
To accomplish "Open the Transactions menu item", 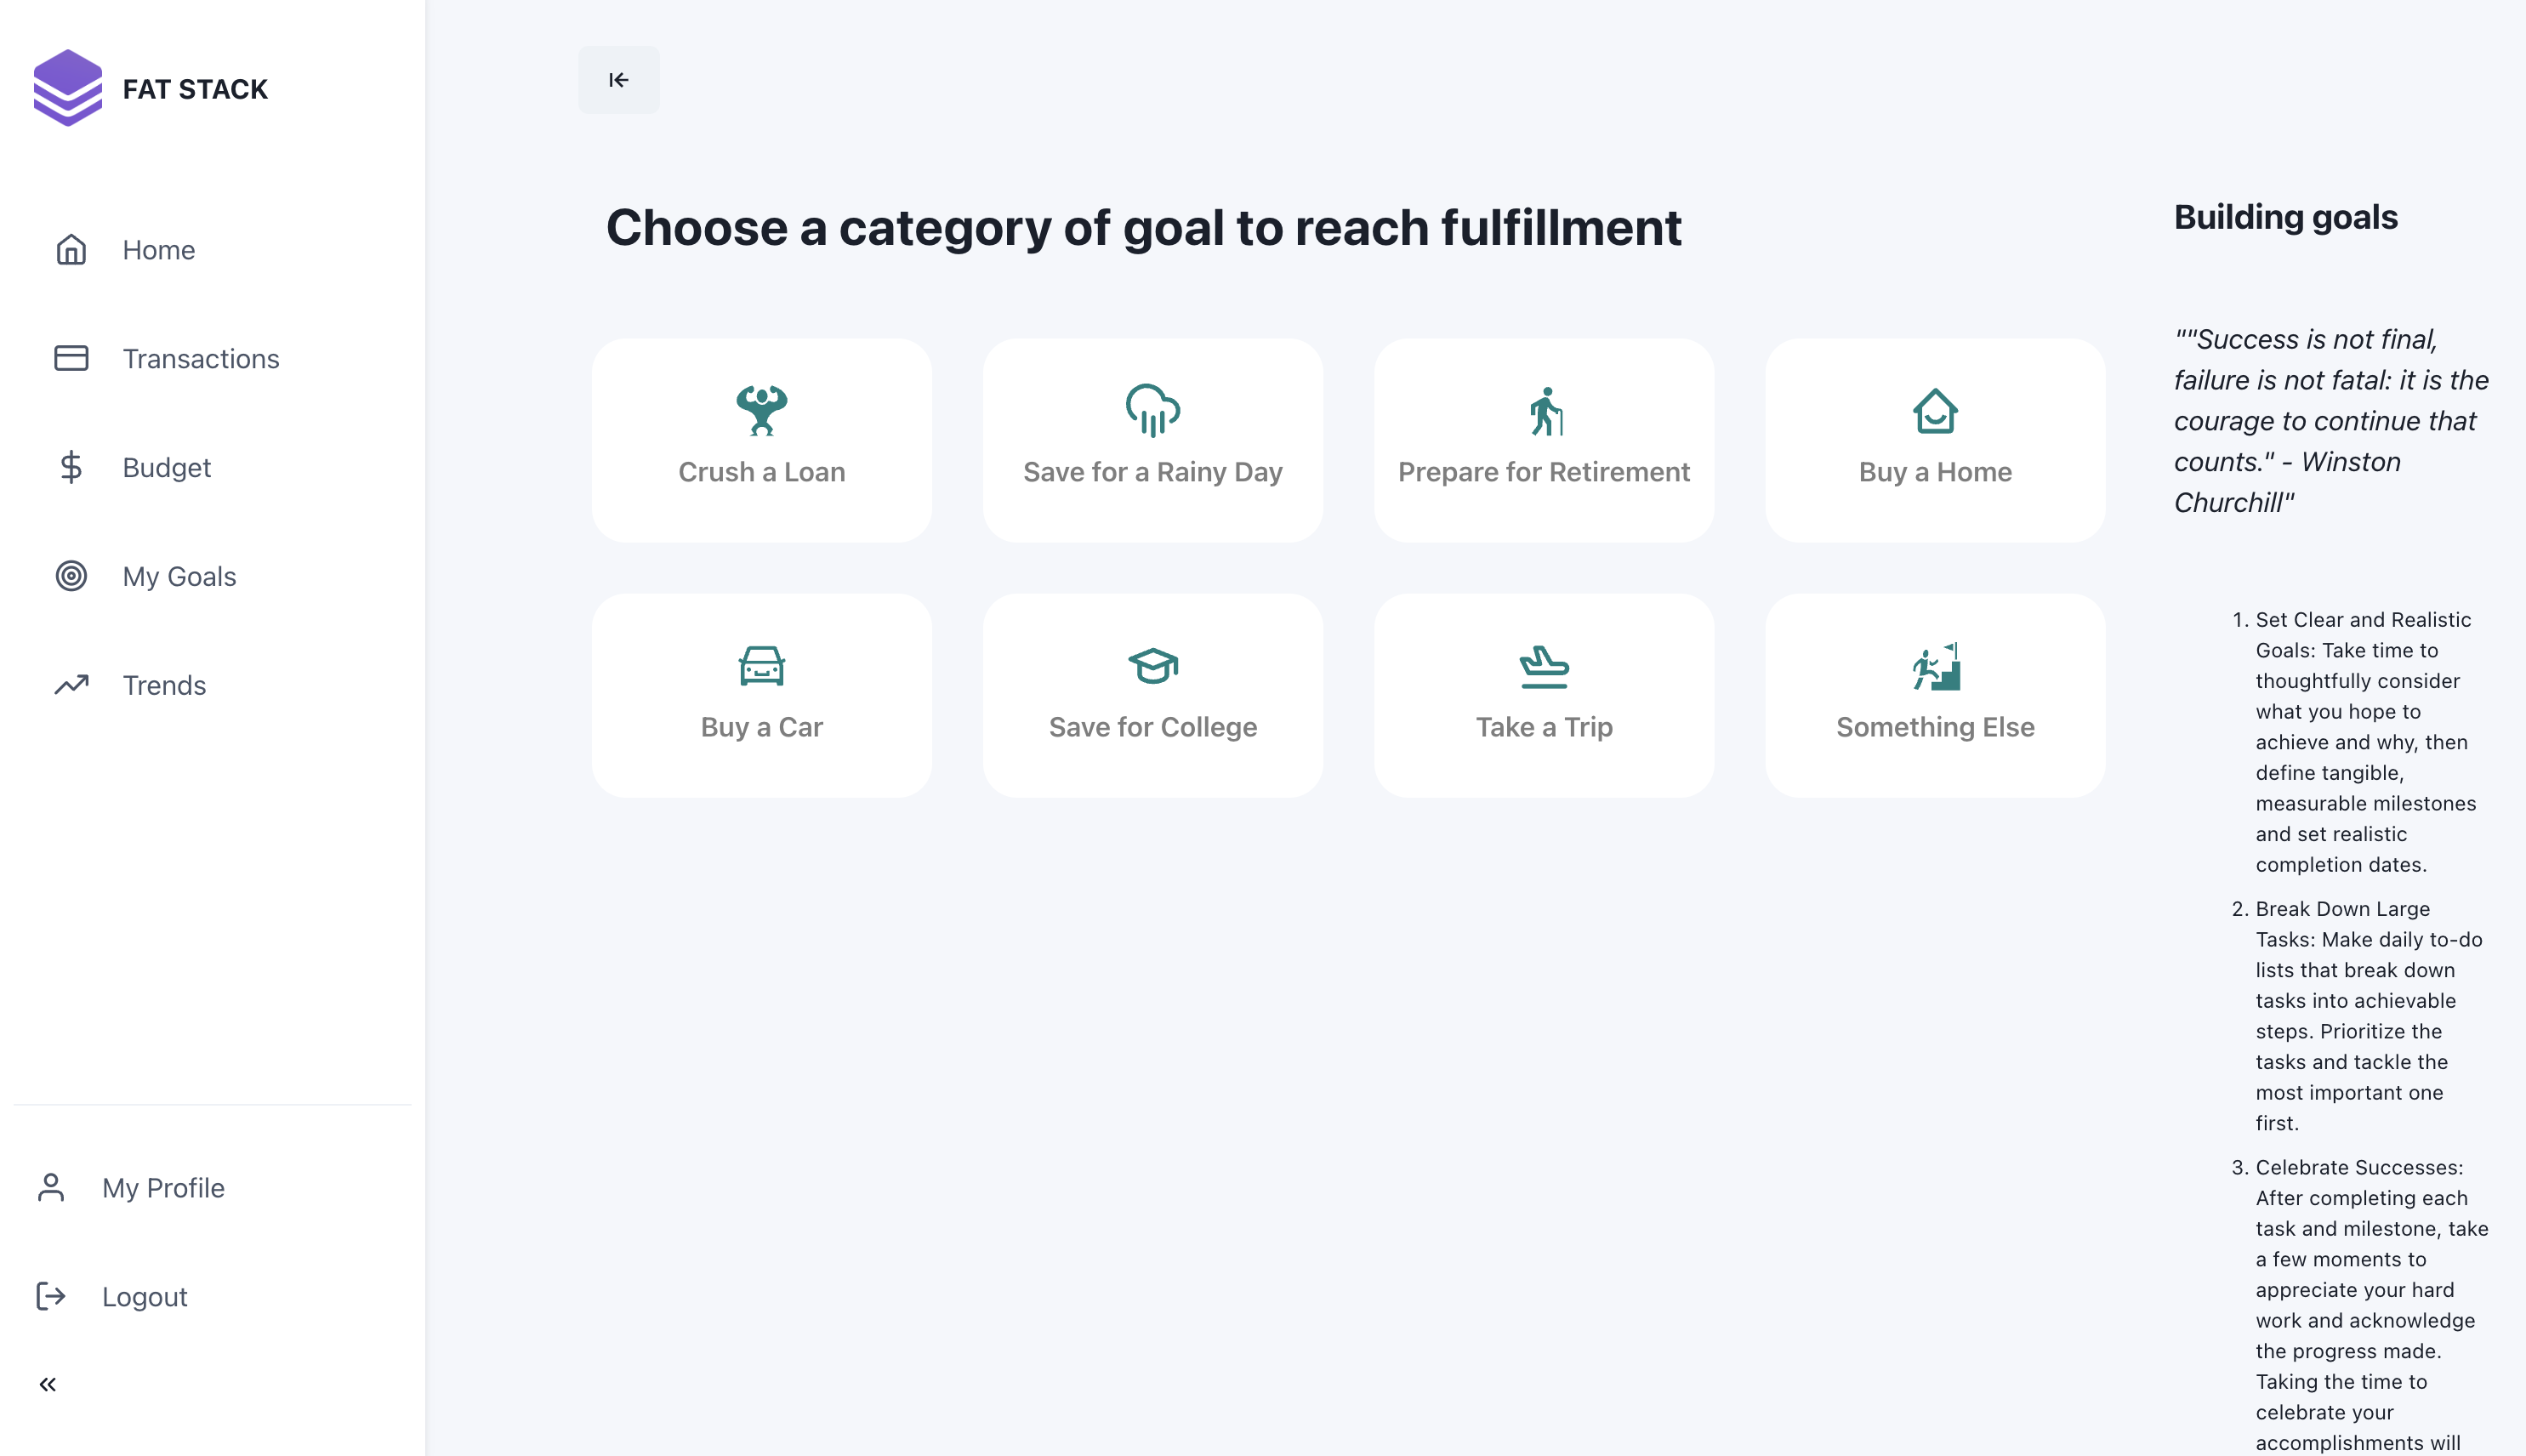I will [x=201, y=358].
